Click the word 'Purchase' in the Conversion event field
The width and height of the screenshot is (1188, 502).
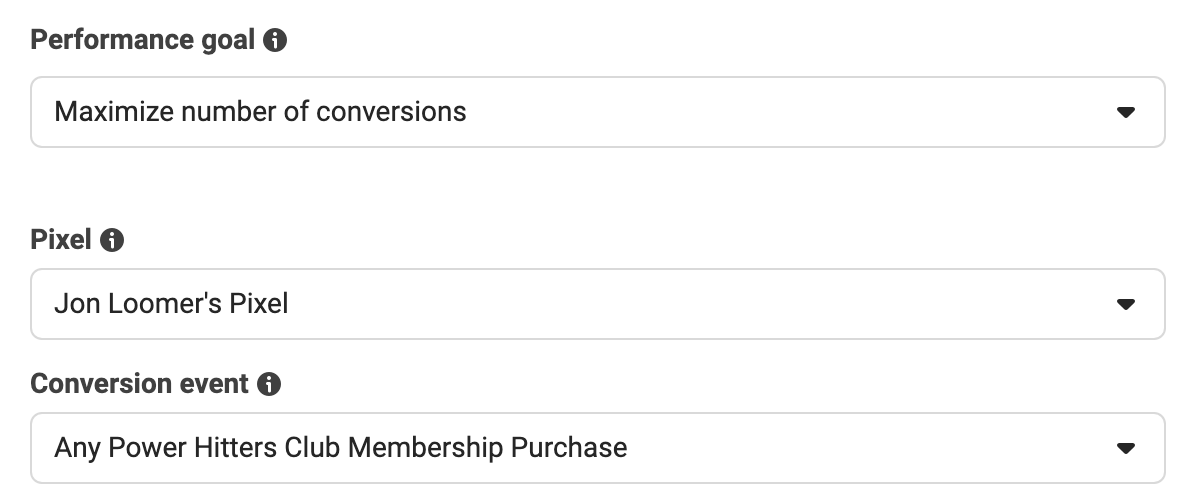click(569, 448)
